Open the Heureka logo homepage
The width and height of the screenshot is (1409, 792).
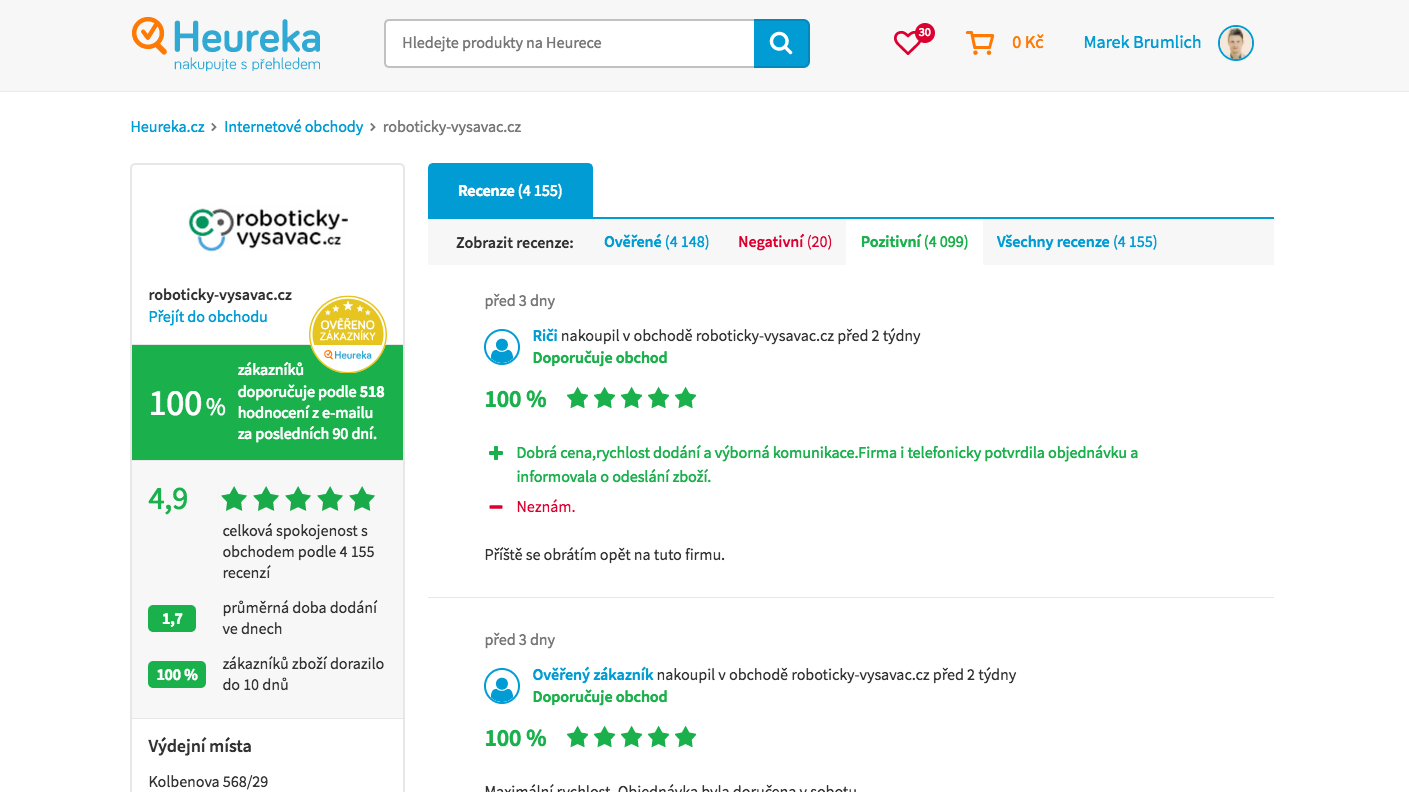point(226,45)
